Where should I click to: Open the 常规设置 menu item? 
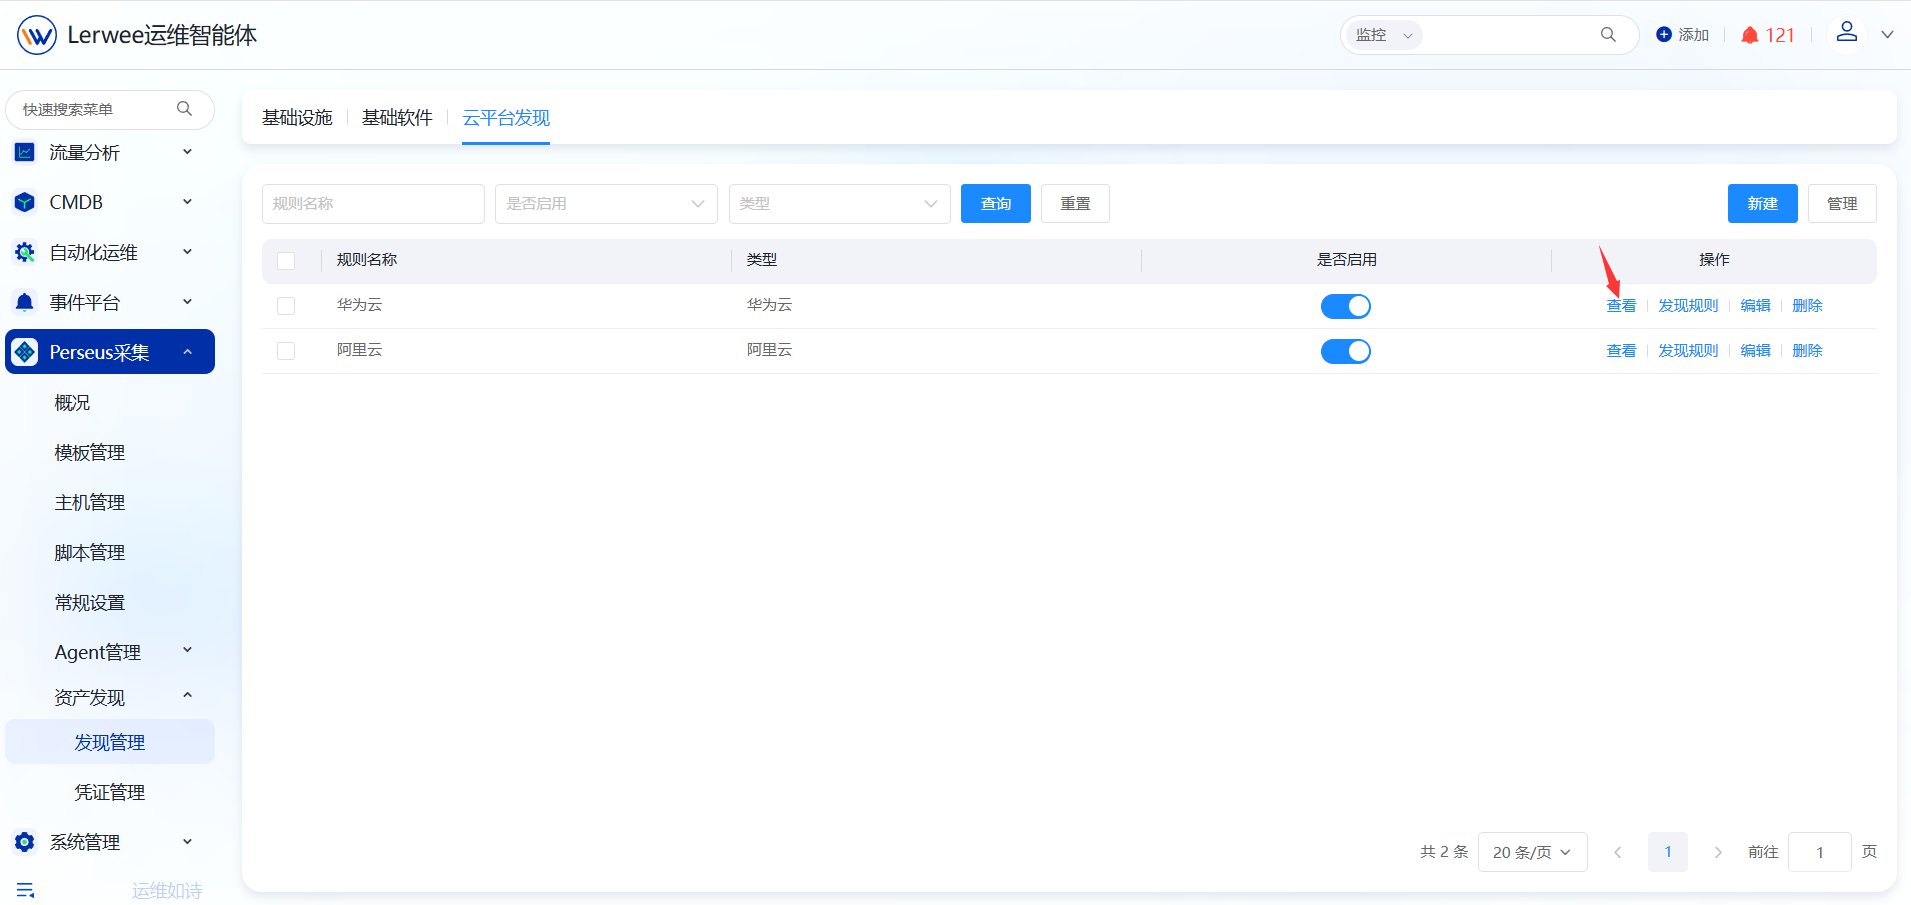point(90,603)
